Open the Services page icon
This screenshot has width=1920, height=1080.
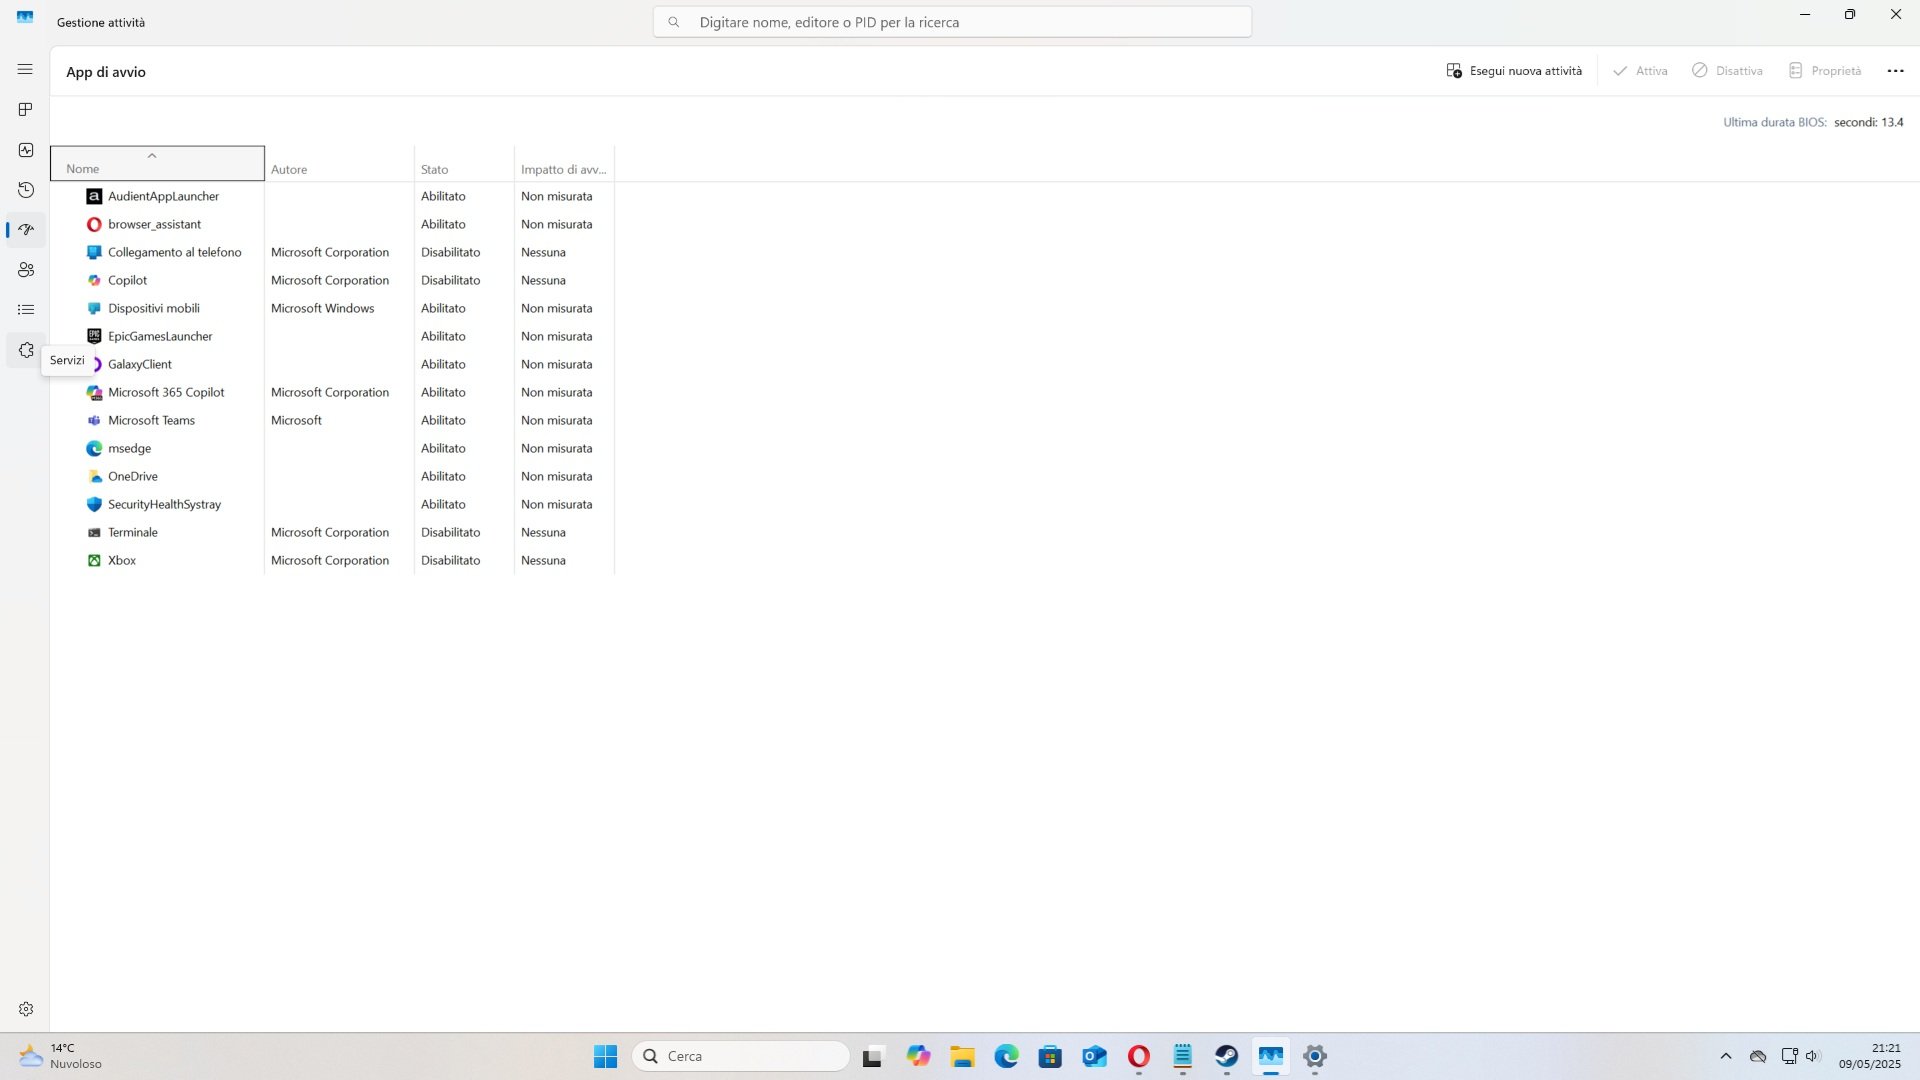click(x=26, y=350)
